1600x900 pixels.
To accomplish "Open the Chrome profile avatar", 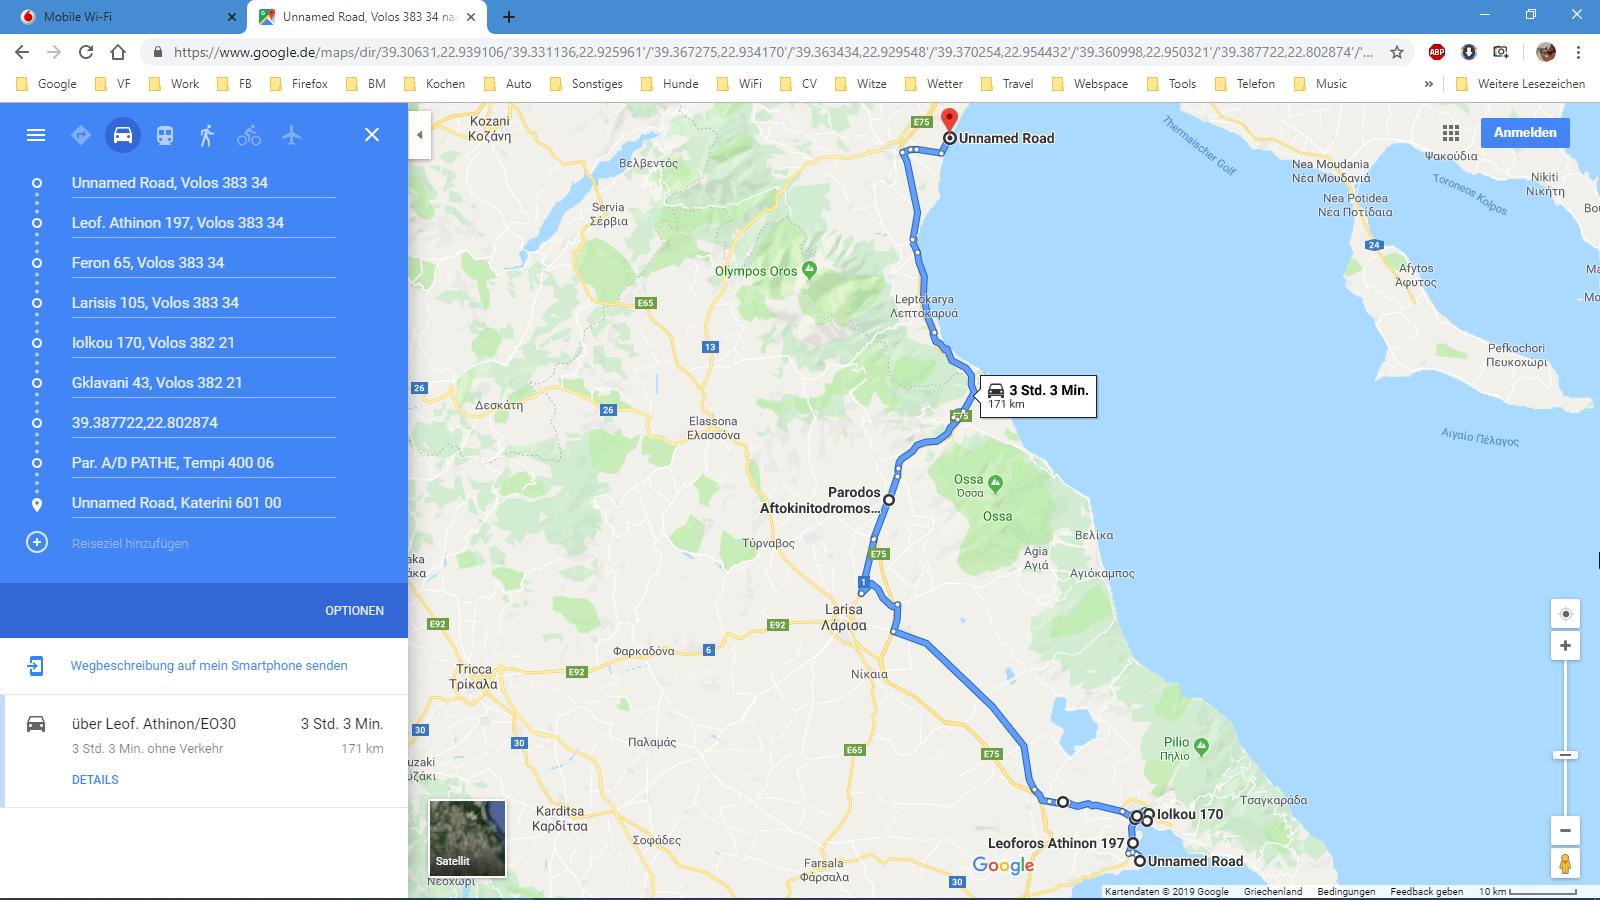I will tap(1546, 52).
